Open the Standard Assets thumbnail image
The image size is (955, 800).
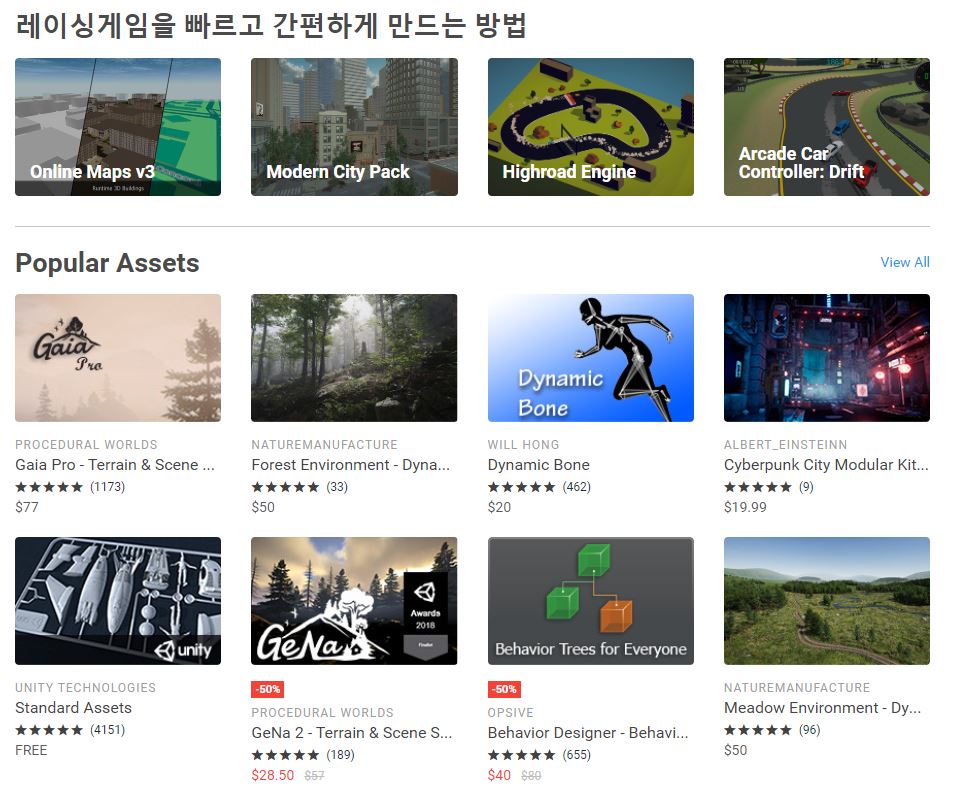118,601
